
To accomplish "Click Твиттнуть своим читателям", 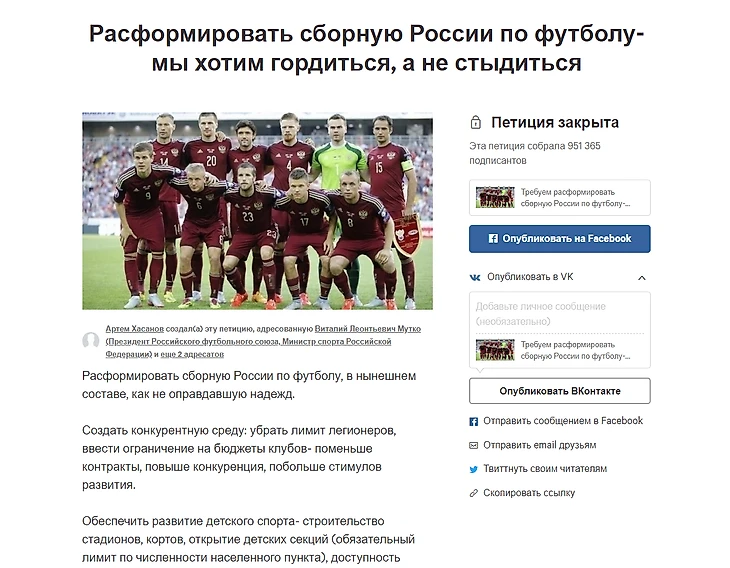I will [545, 469].
